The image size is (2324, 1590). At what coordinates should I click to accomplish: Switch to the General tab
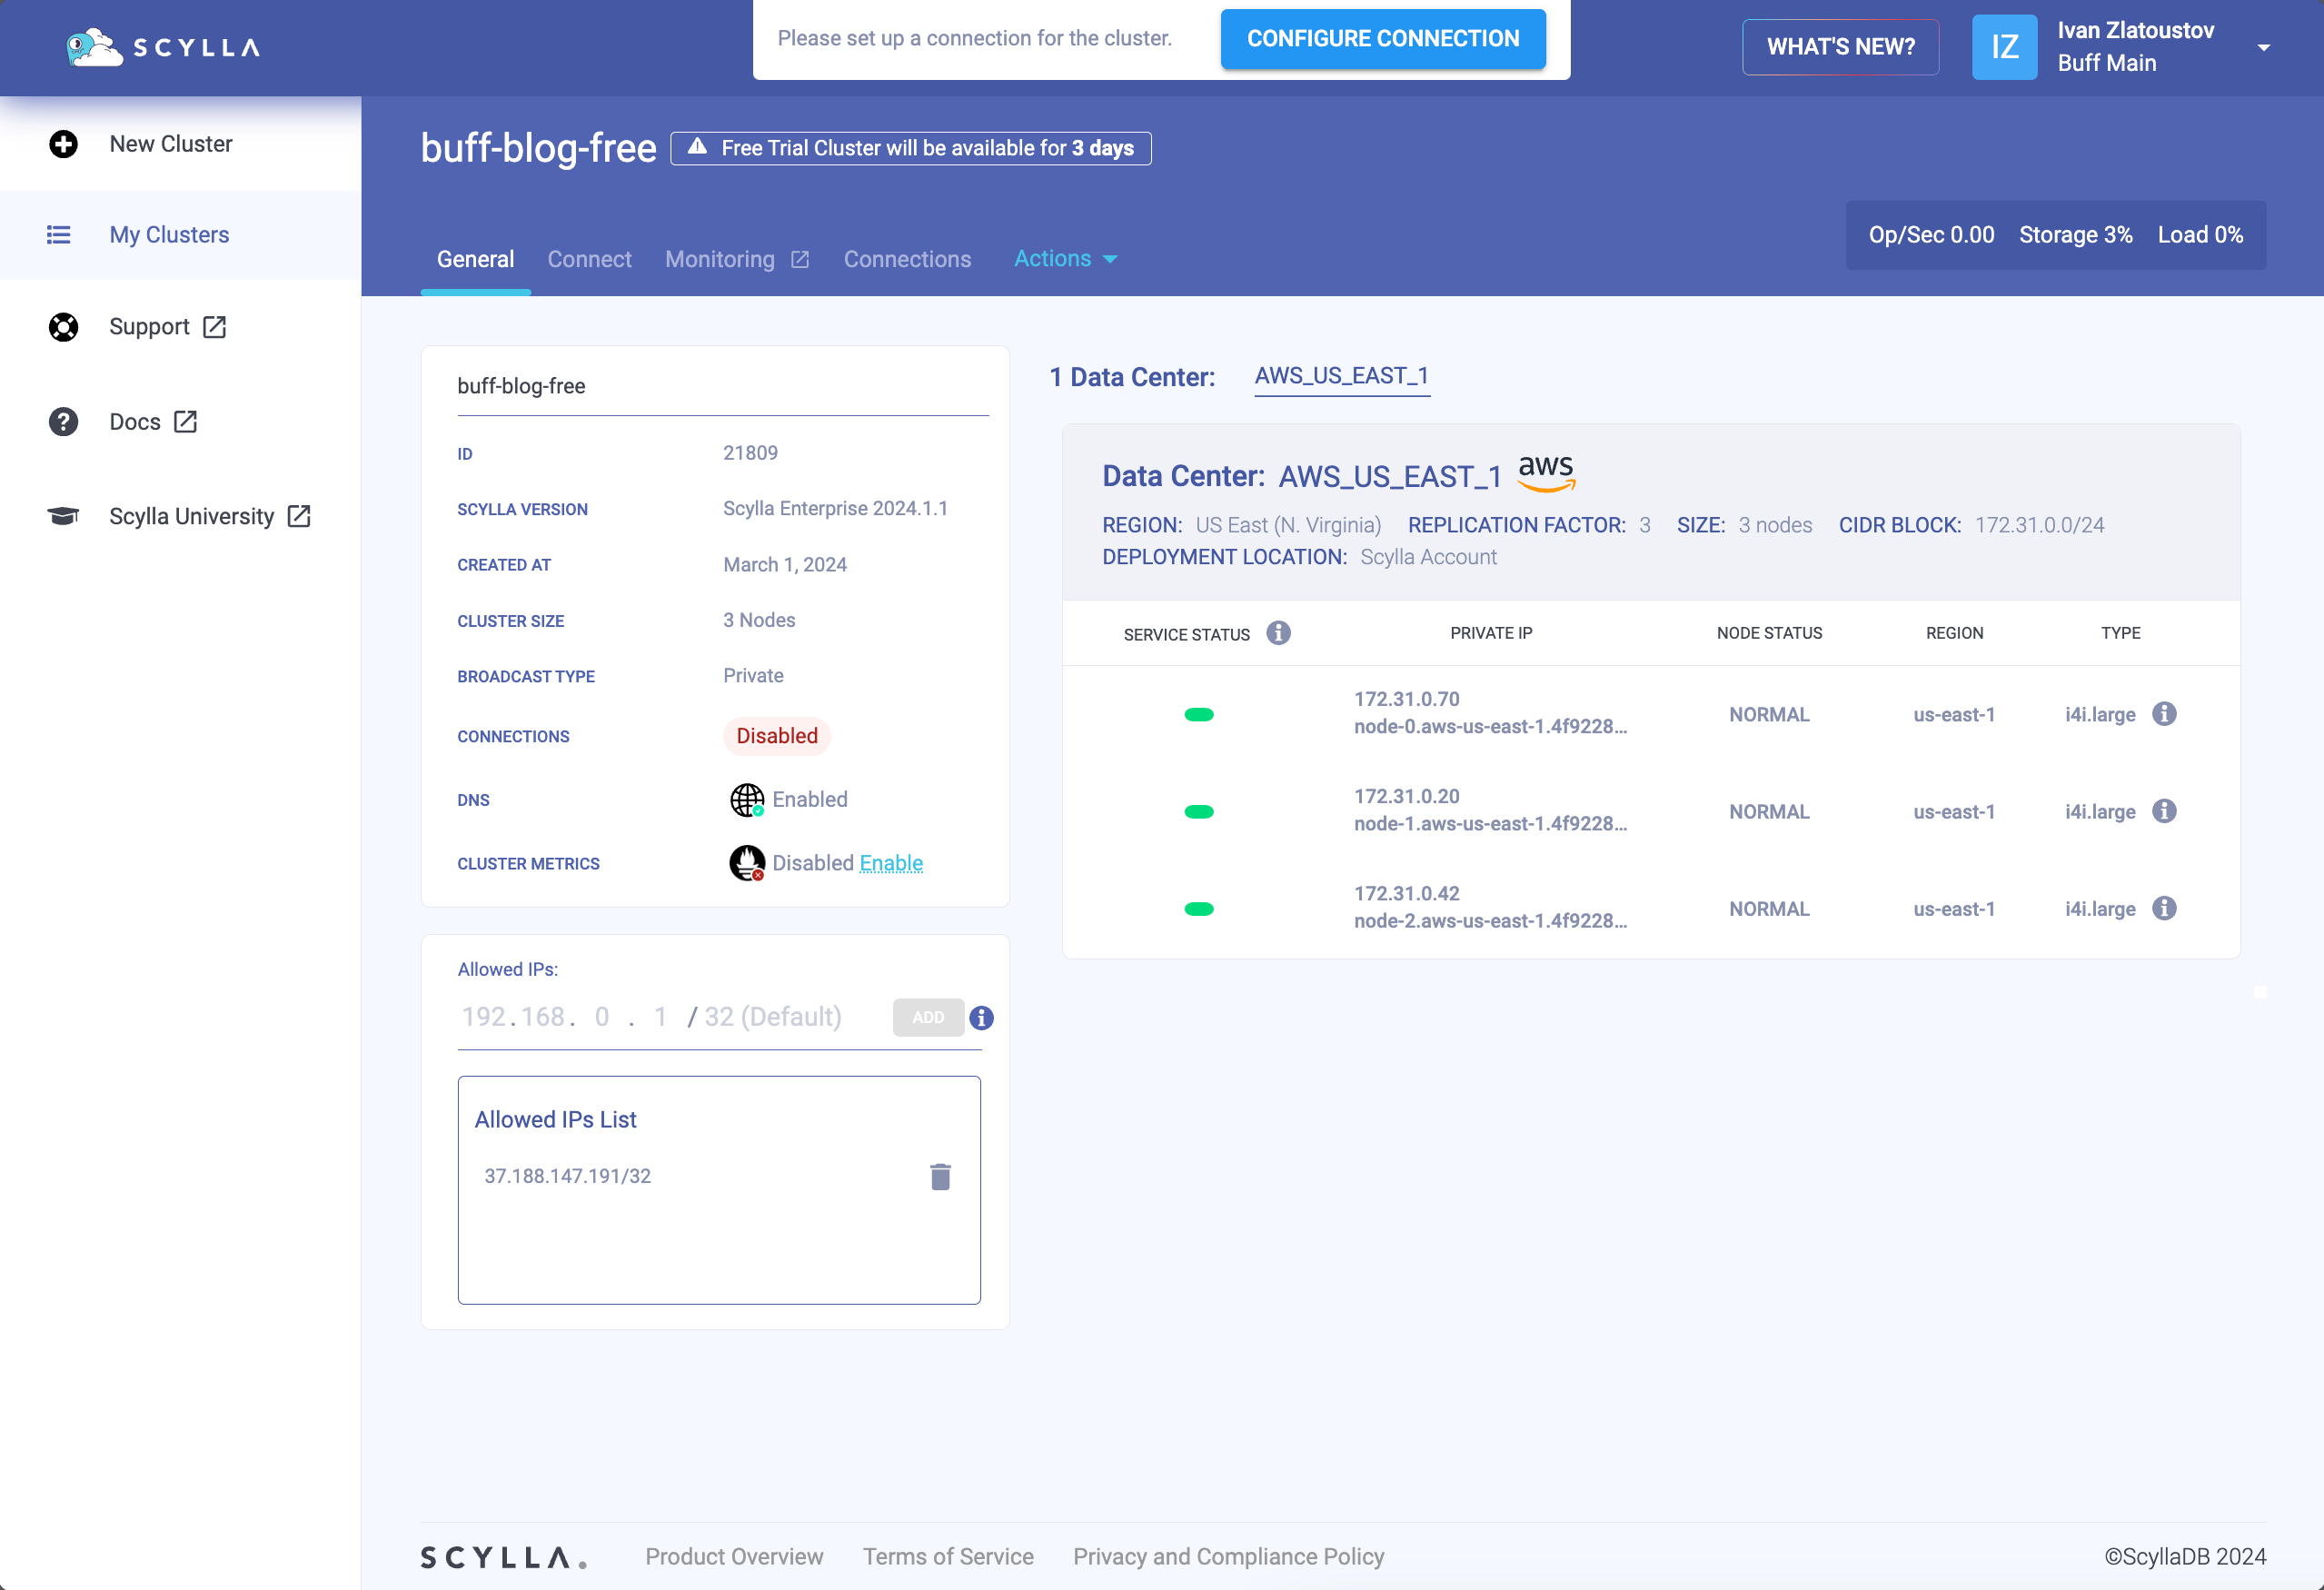click(475, 260)
